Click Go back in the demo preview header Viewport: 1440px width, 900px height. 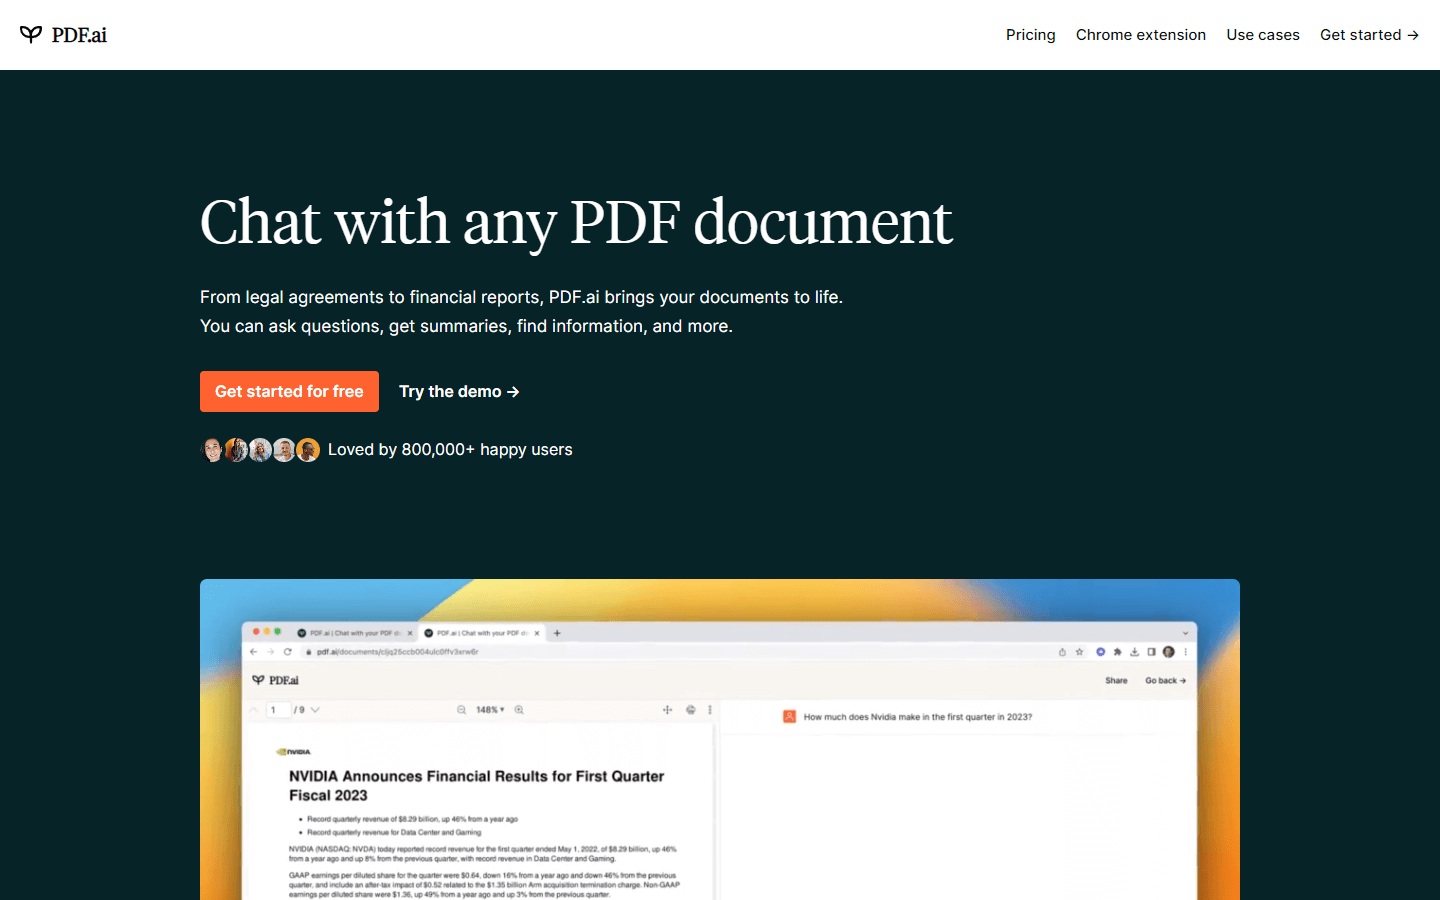tap(1165, 681)
